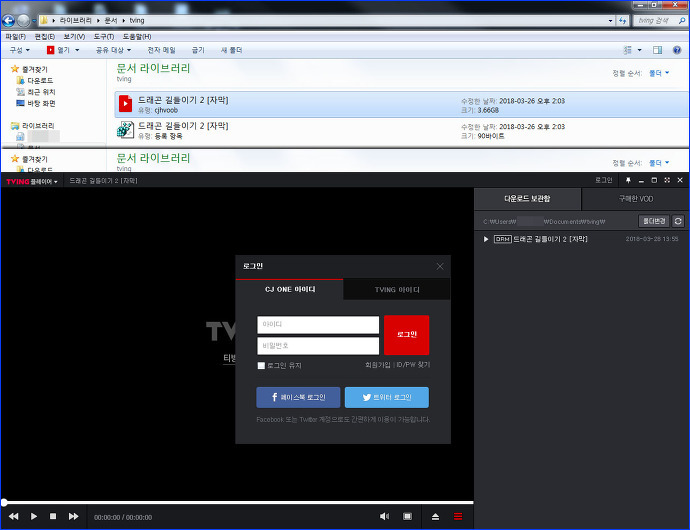Select the CJ ONE 아이디 tab
The image size is (690, 530).
[290, 289]
